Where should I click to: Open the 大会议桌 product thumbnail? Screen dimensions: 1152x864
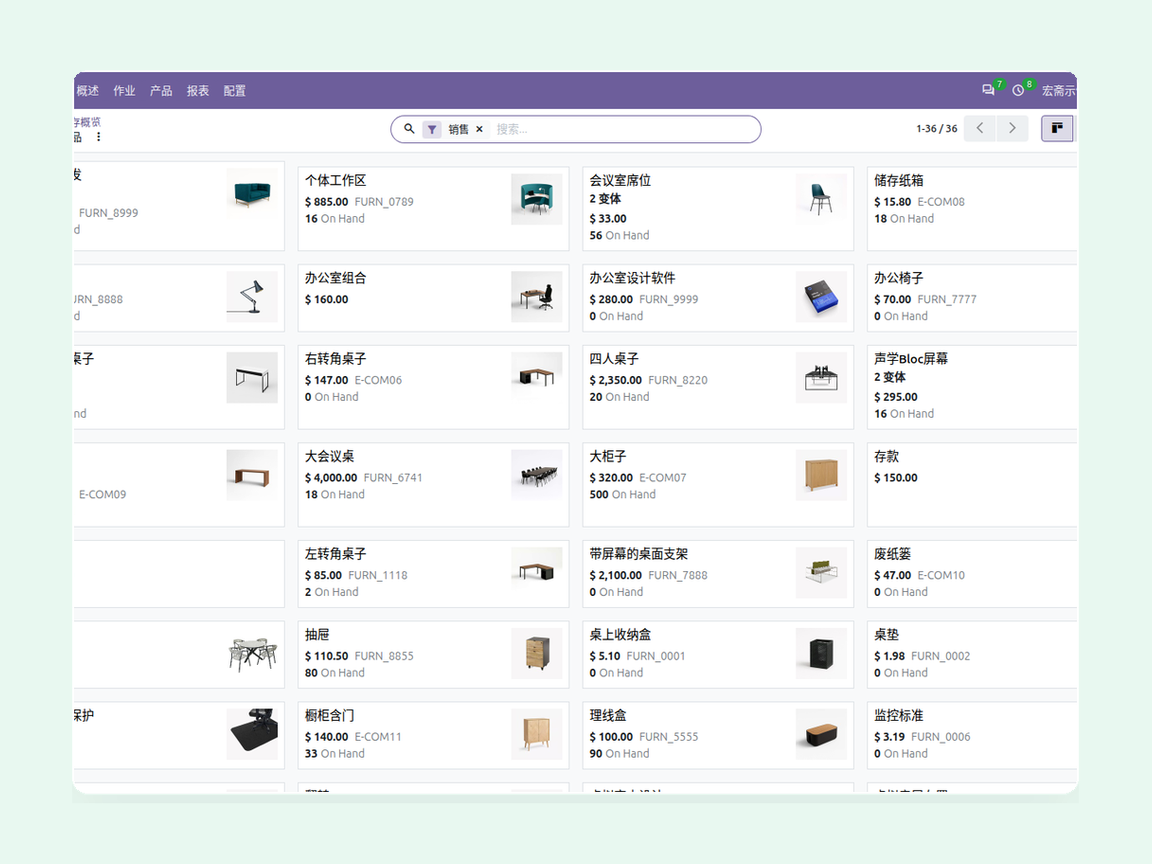pos(536,475)
